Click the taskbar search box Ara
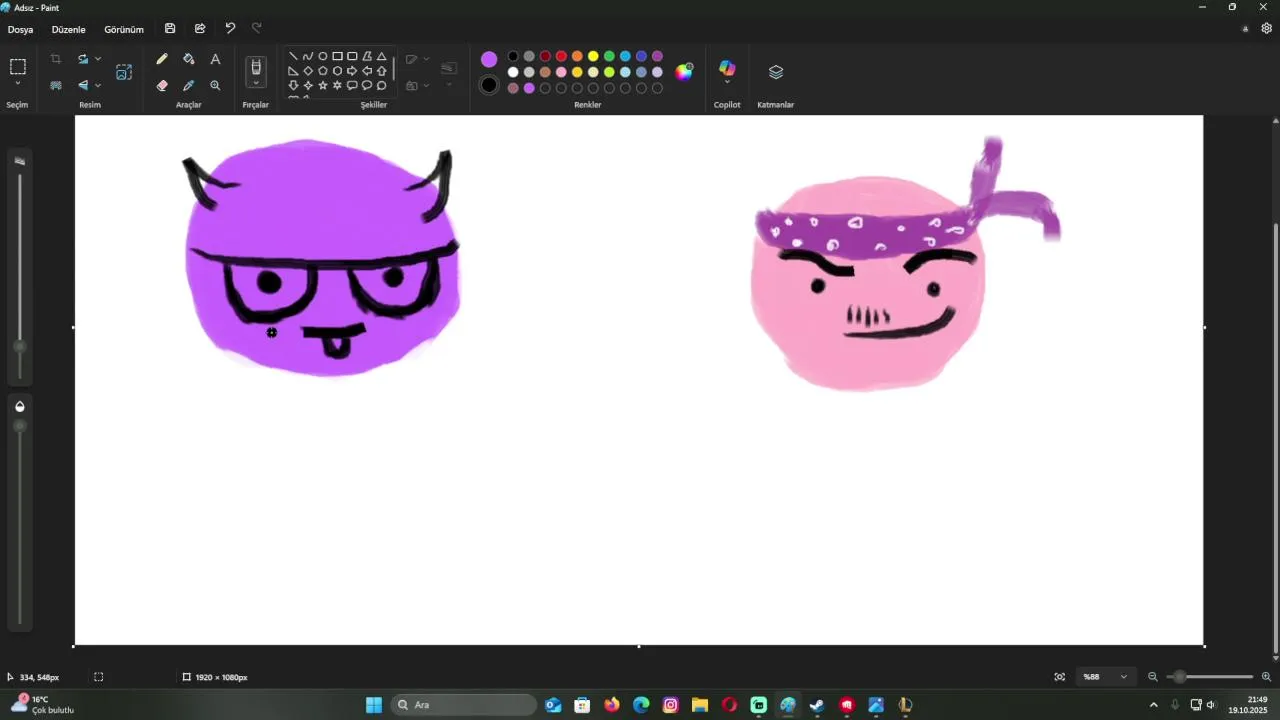 point(464,705)
